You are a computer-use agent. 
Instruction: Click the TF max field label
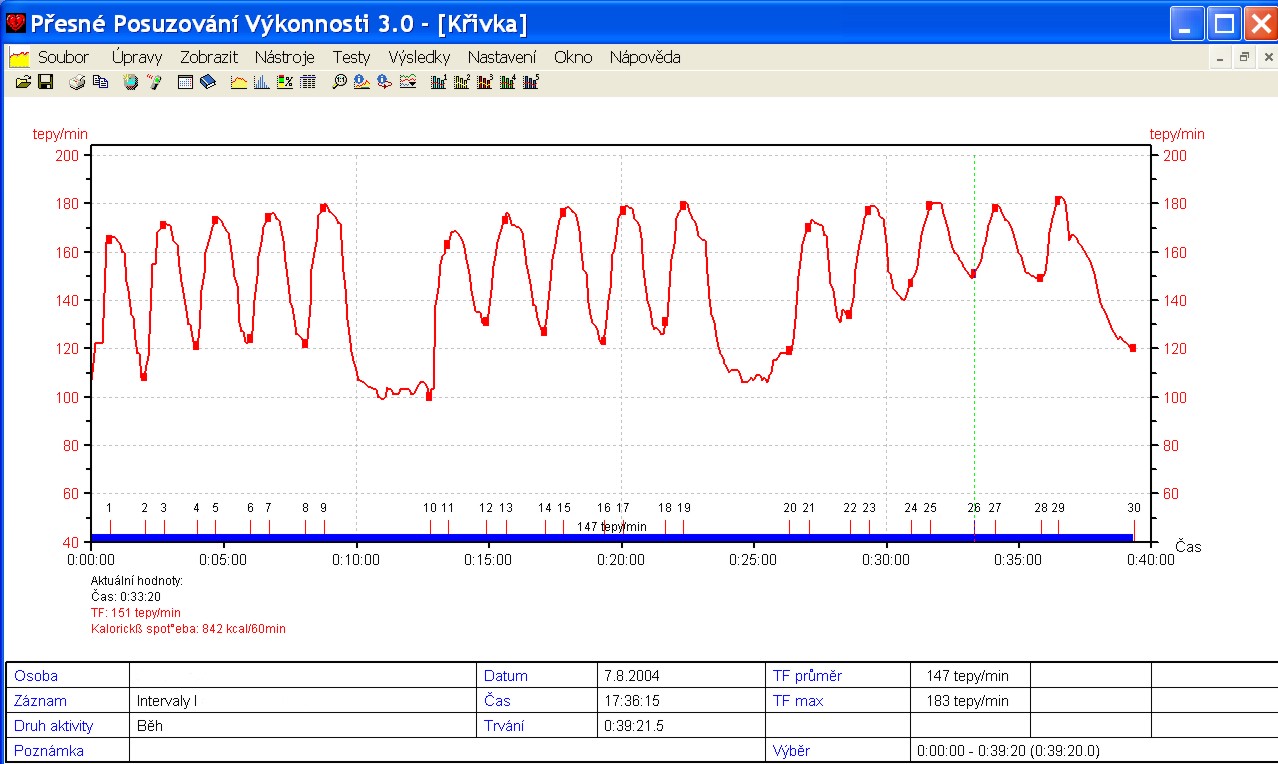tap(798, 701)
